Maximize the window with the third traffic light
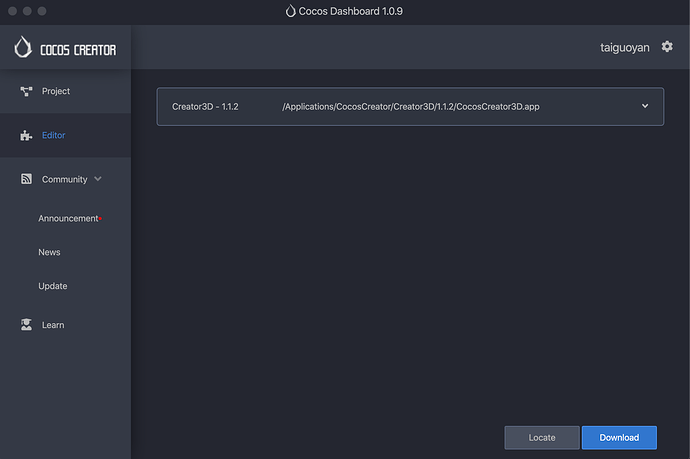The image size is (690, 459). point(42,11)
